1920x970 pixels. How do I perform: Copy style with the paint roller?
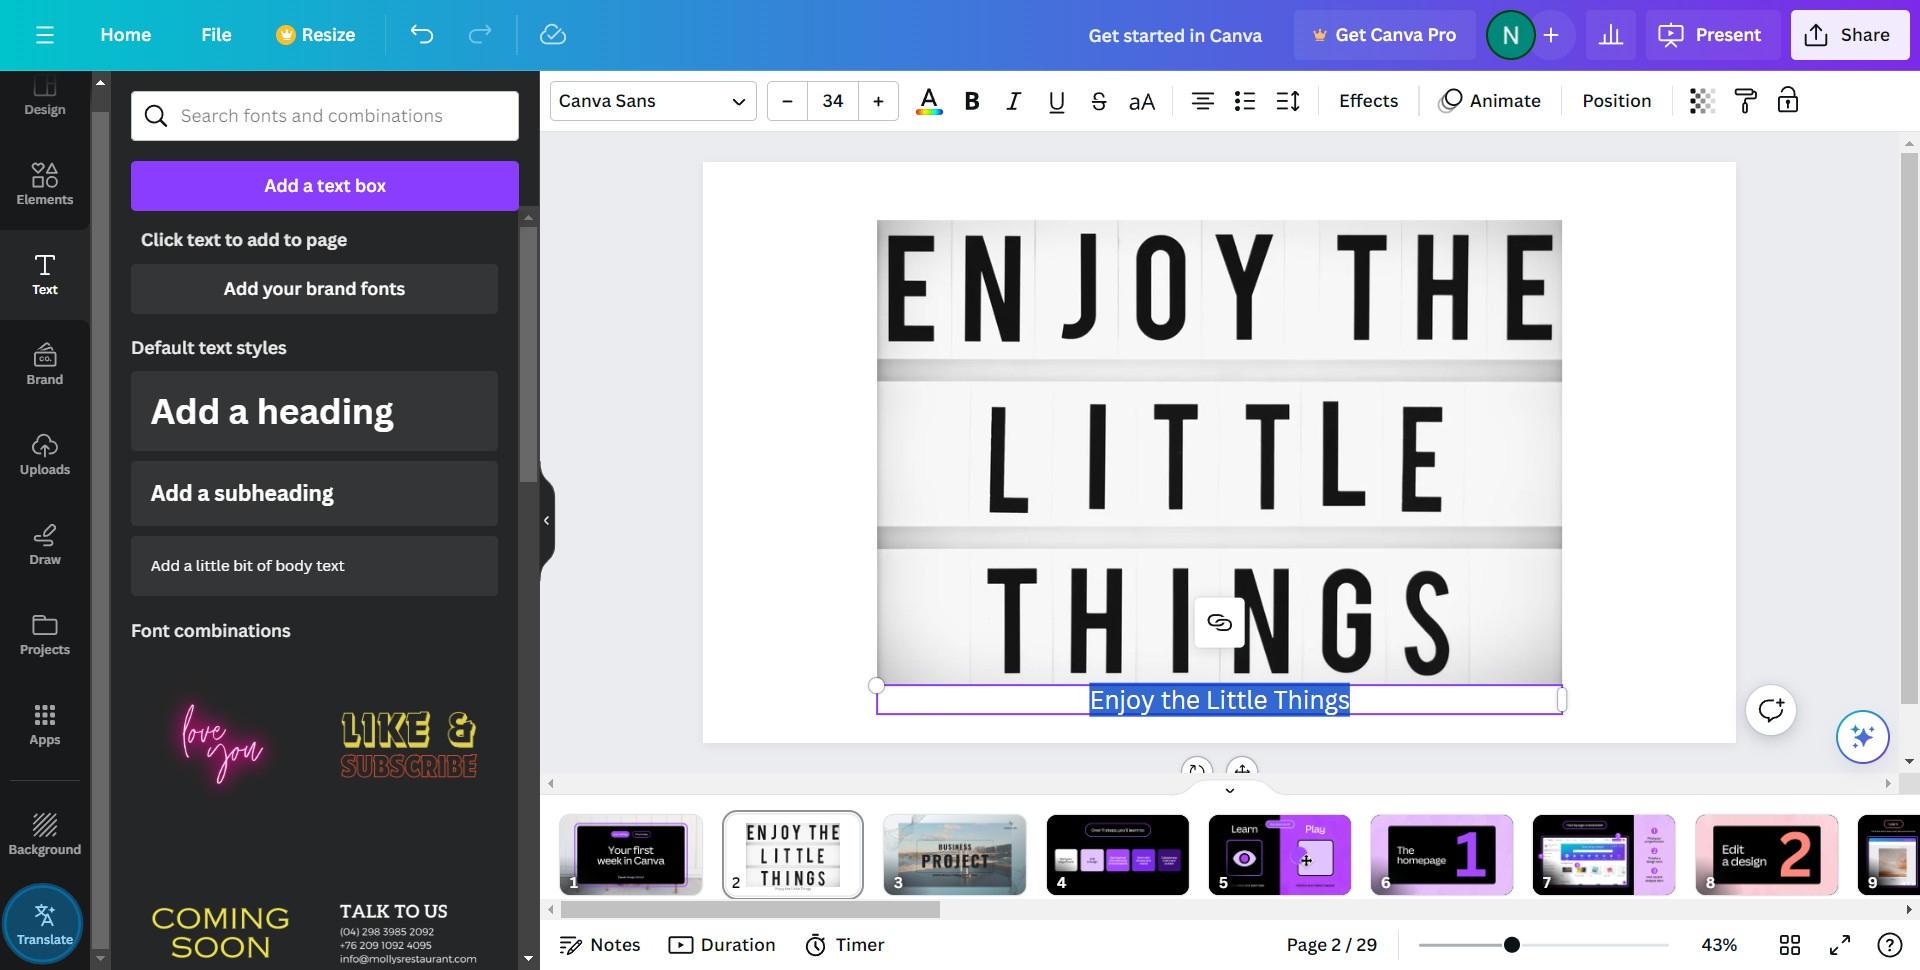coord(1745,101)
